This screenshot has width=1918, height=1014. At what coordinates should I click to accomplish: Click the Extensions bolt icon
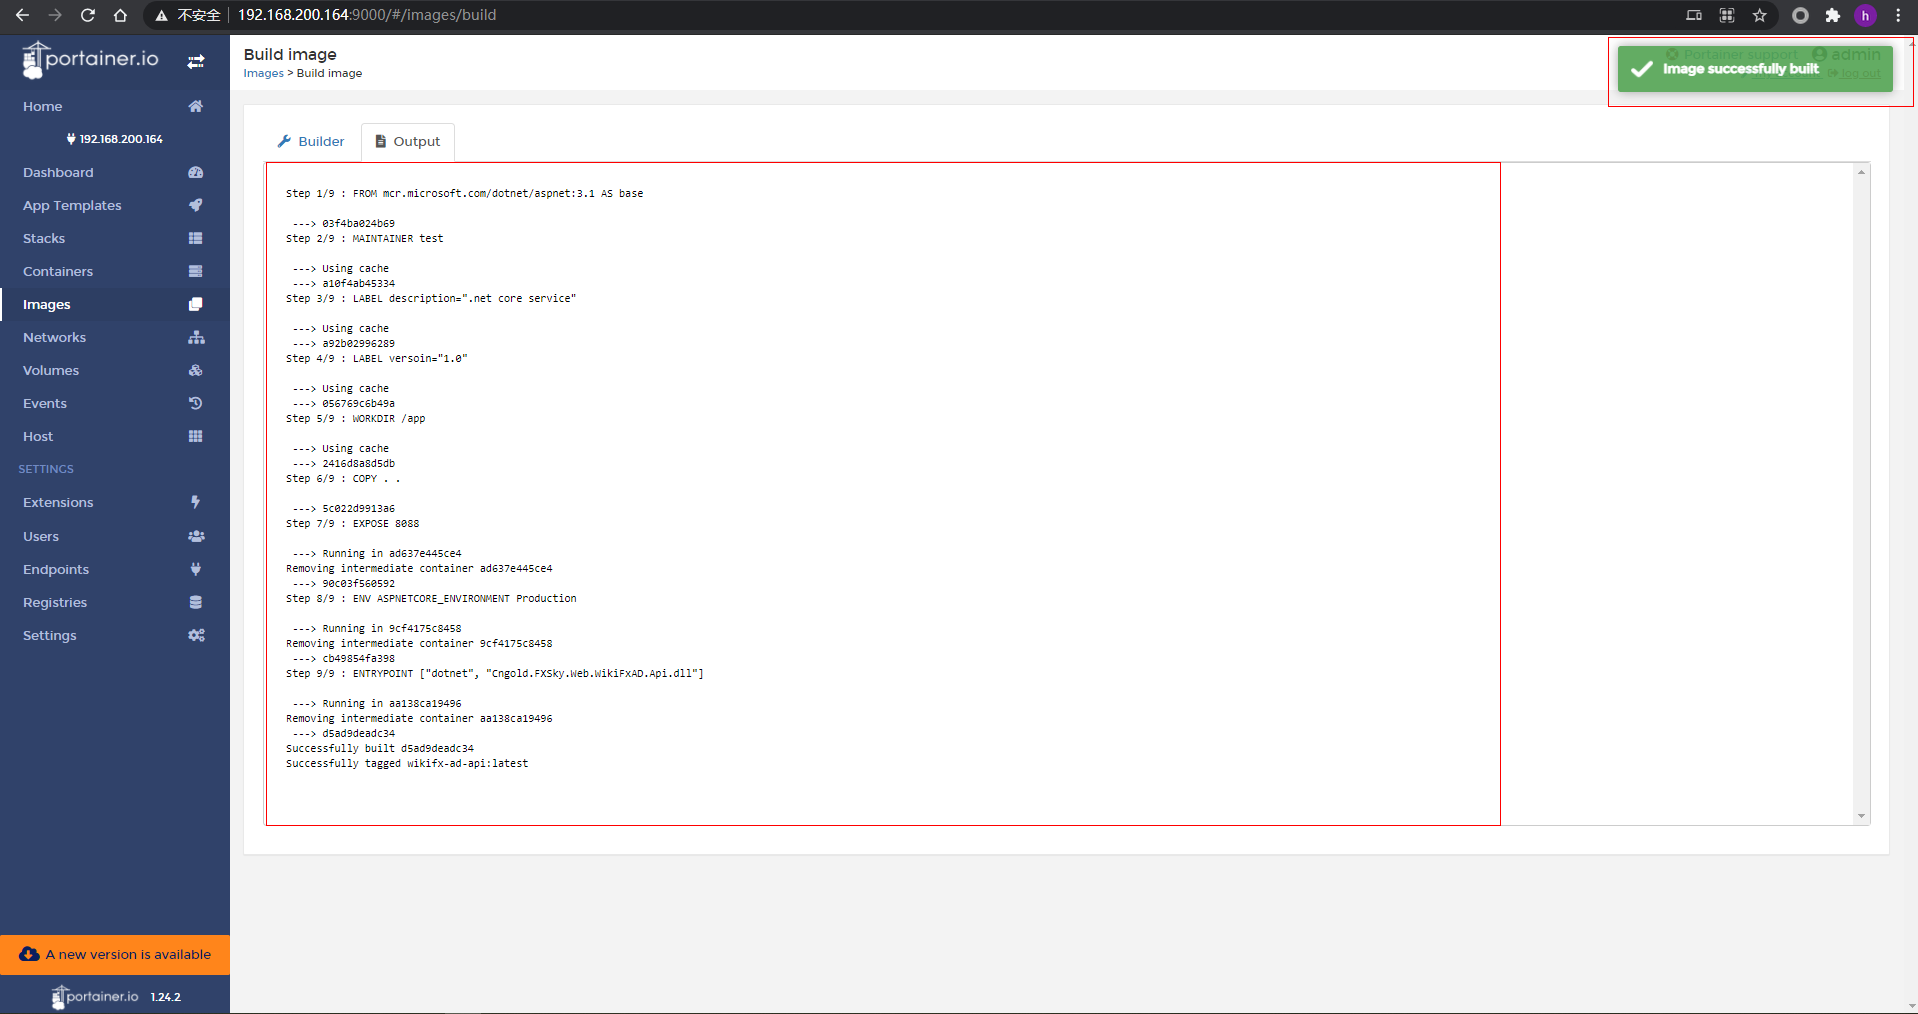195,502
